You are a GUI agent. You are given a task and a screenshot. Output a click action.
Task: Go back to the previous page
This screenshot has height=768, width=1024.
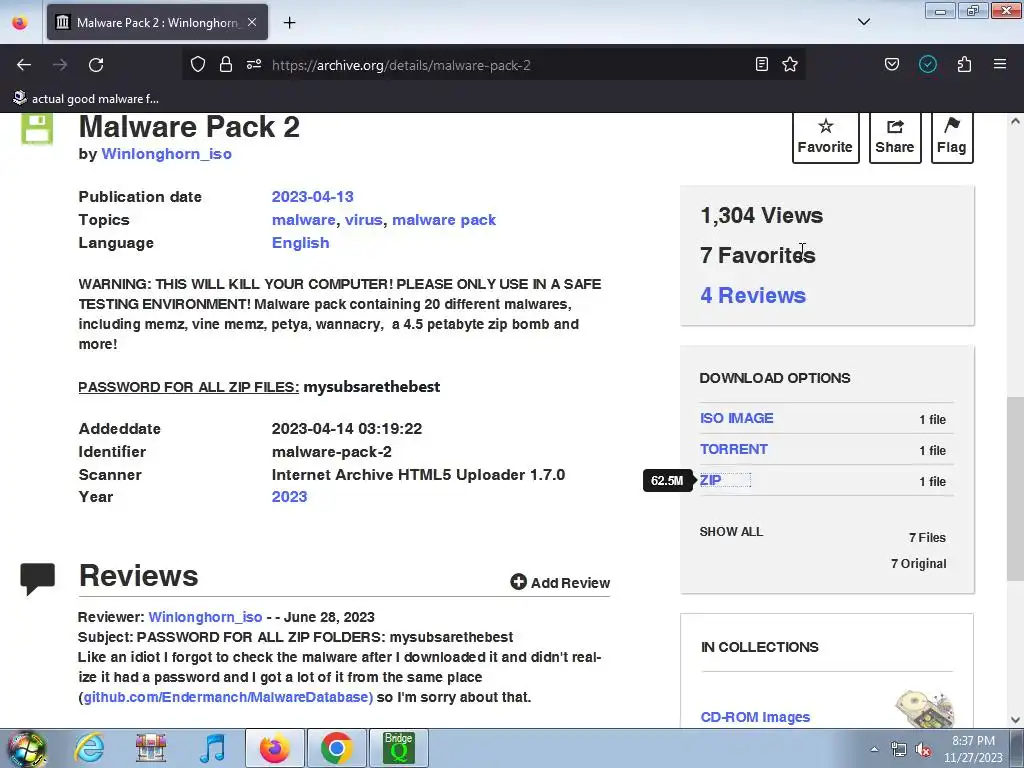tap(24, 65)
